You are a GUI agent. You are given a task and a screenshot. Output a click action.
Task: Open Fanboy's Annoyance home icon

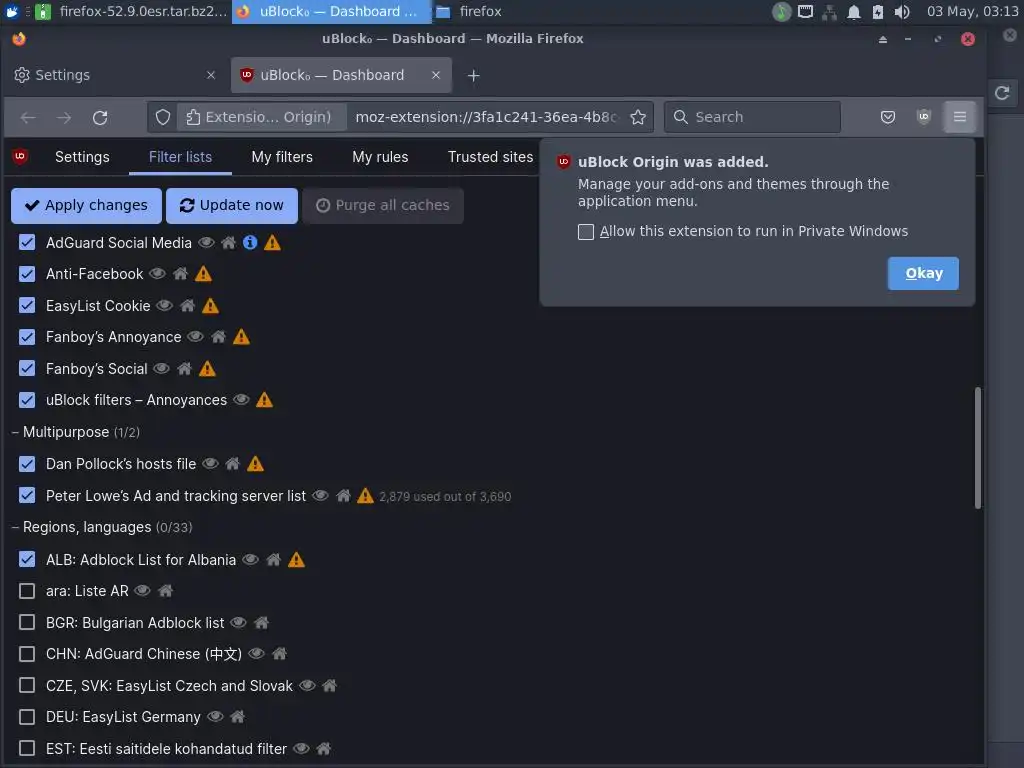219,337
